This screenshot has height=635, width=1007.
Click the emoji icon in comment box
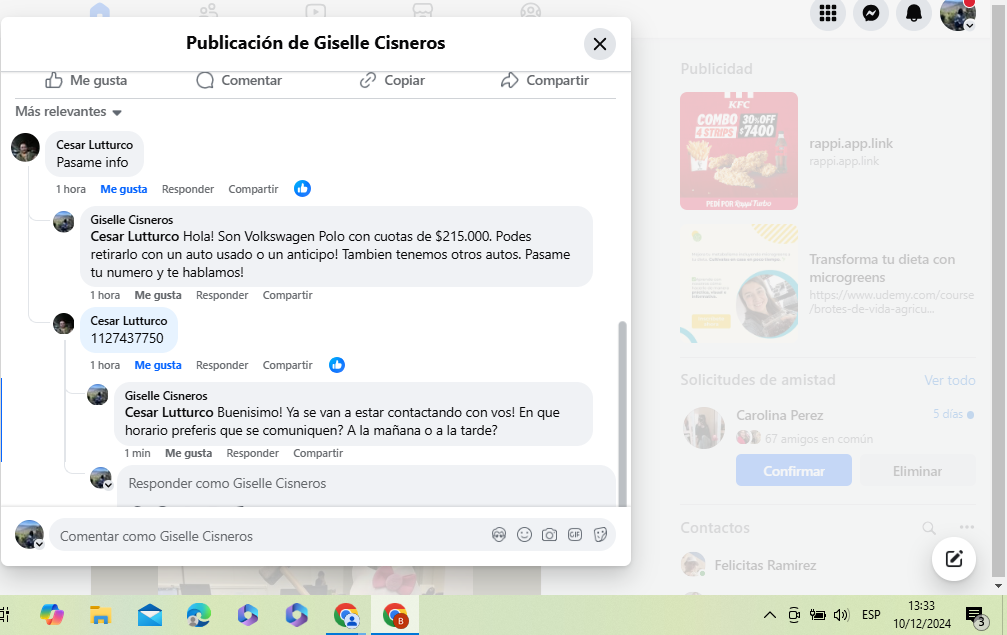(524, 536)
